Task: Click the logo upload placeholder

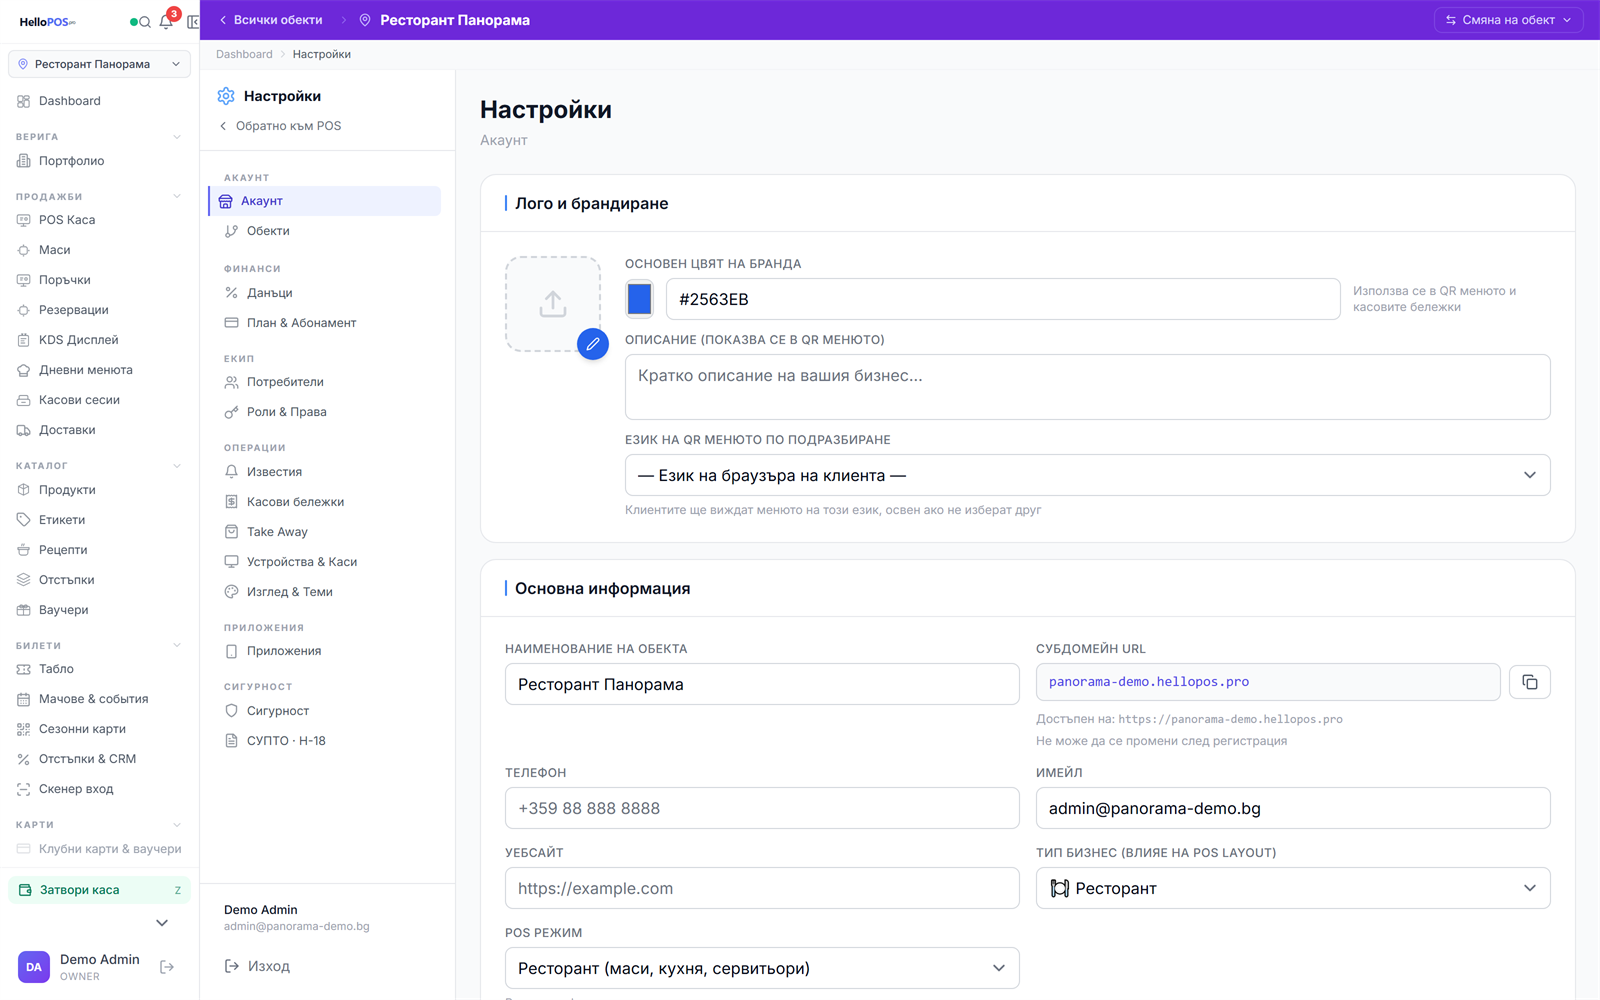Action: [x=553, y=304]
